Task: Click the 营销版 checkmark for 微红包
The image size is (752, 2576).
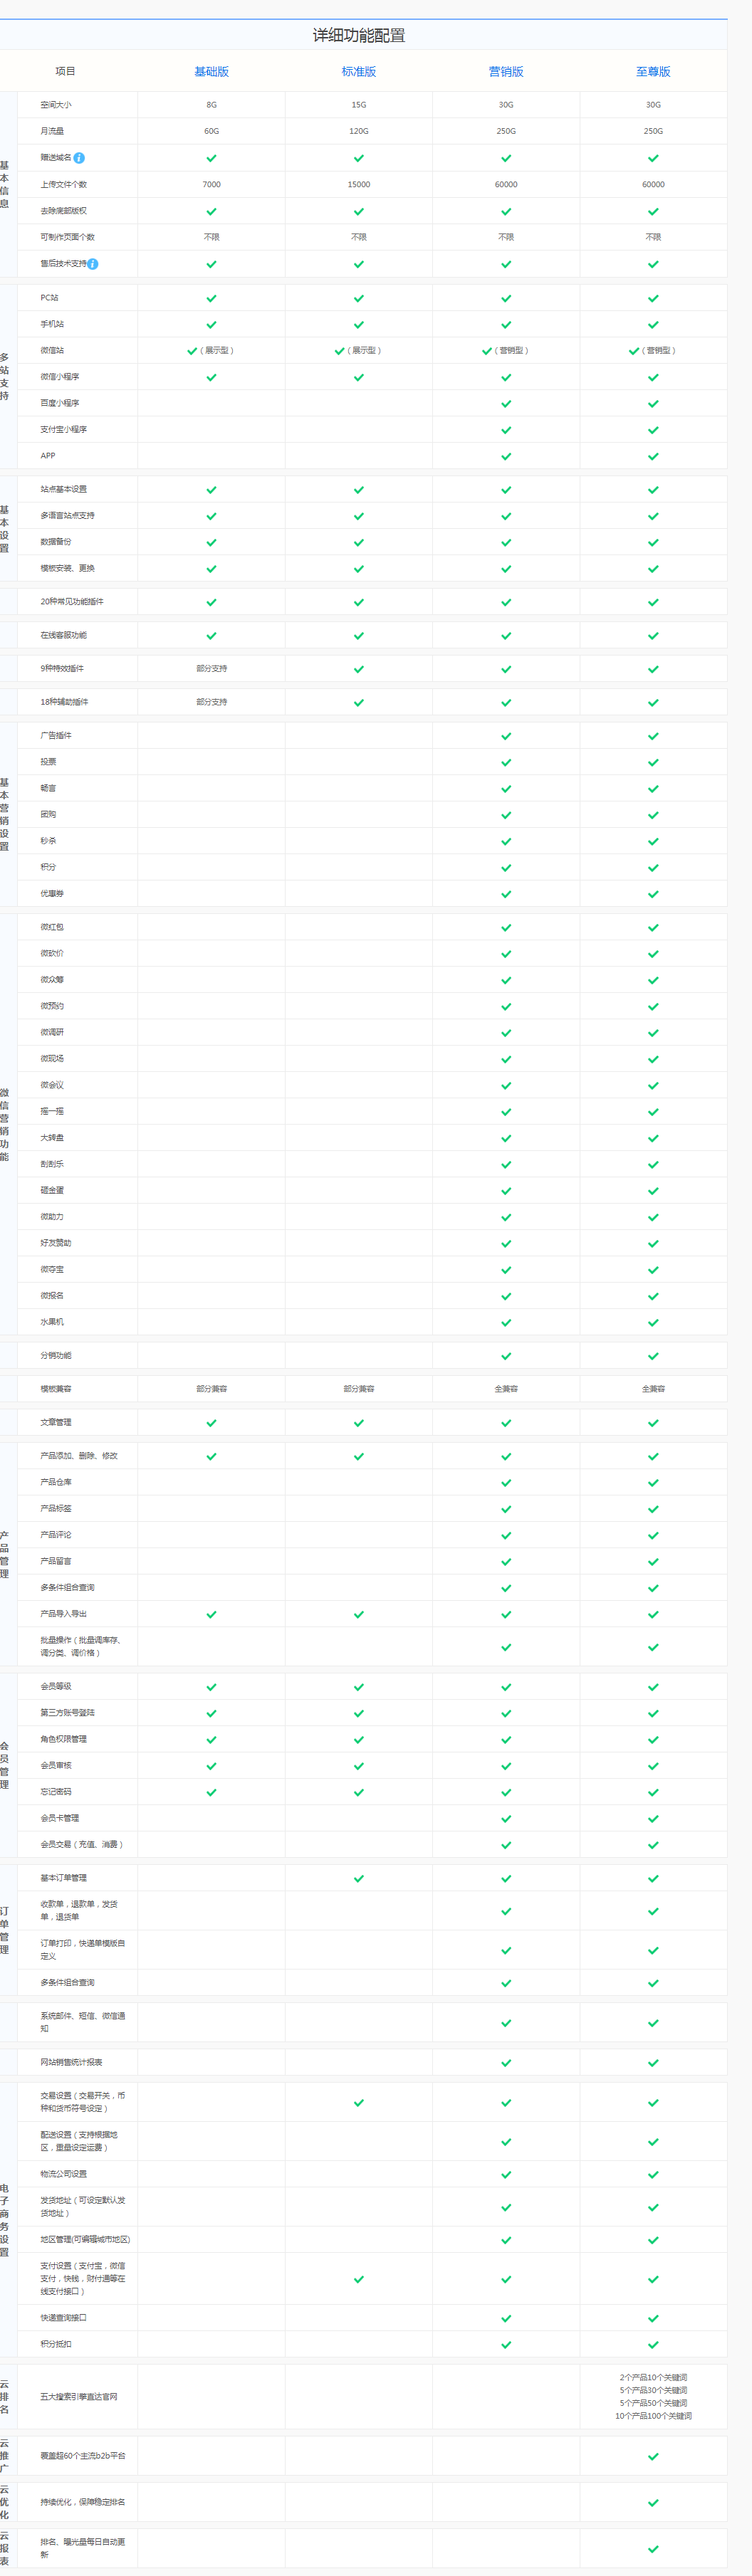Action: point(506,928)
